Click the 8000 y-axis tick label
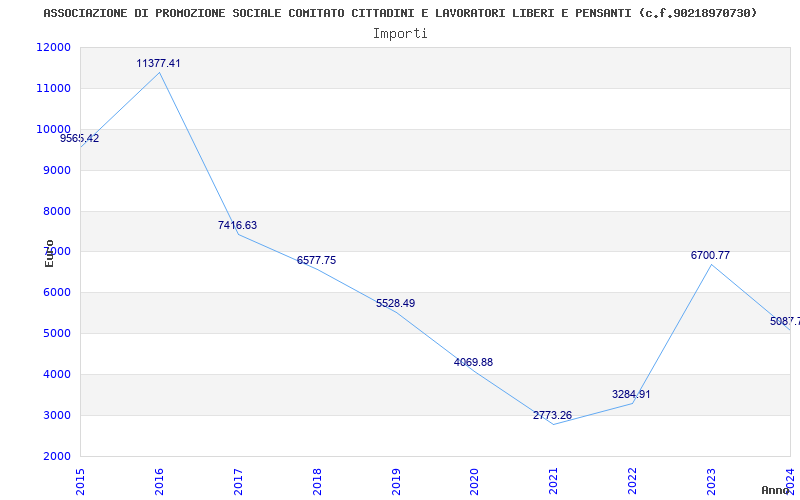This screenshot has width=800, height=500. point(56,211)
